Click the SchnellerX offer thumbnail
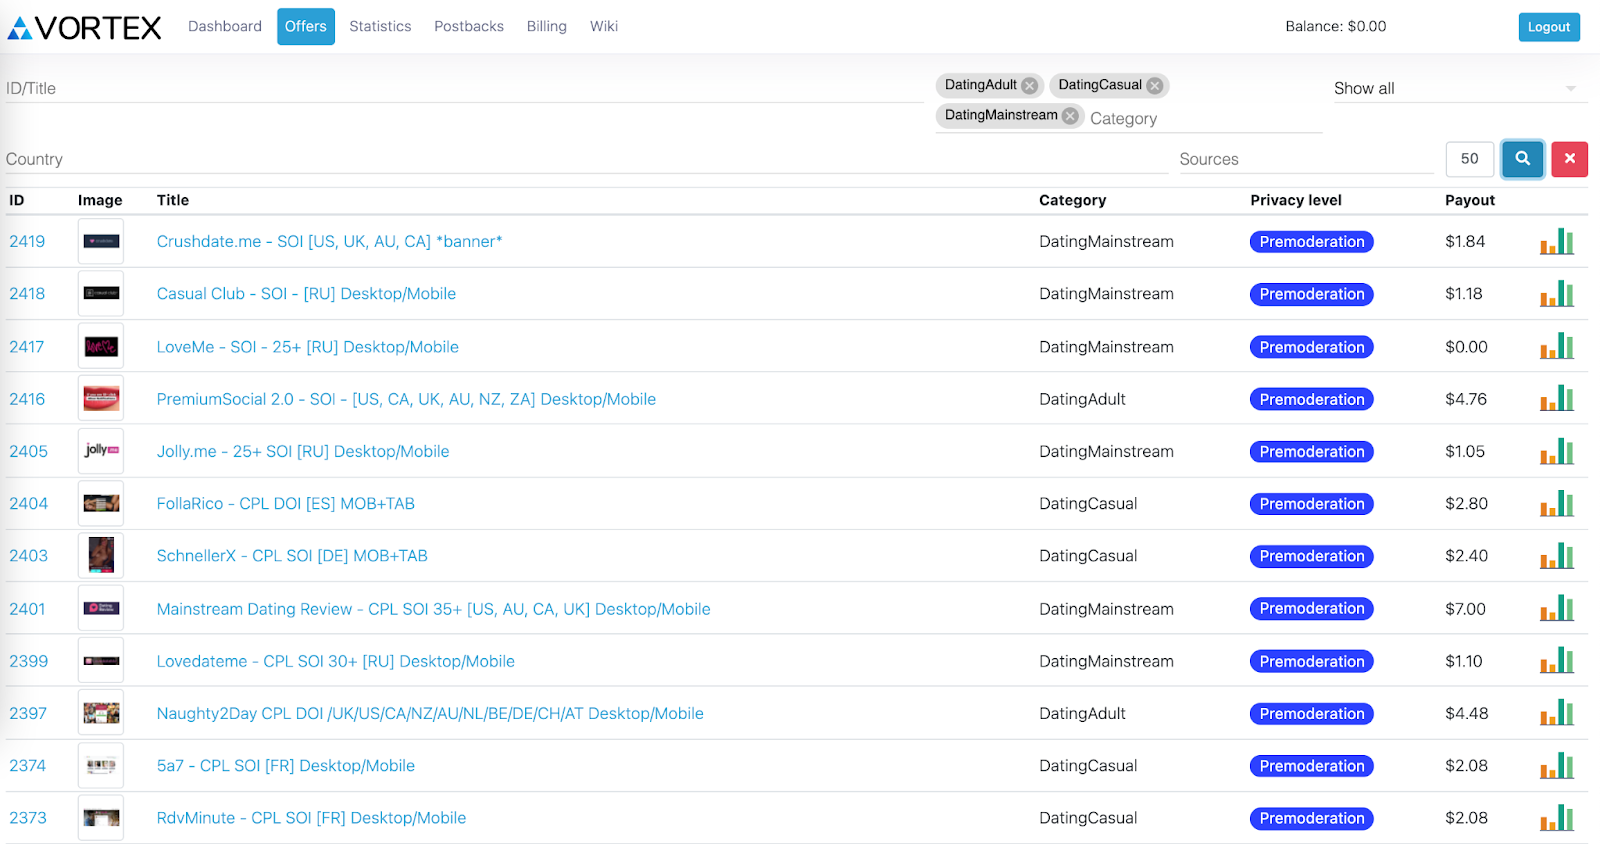Screen dimensions: 1600x844 (x=101, y=556)
